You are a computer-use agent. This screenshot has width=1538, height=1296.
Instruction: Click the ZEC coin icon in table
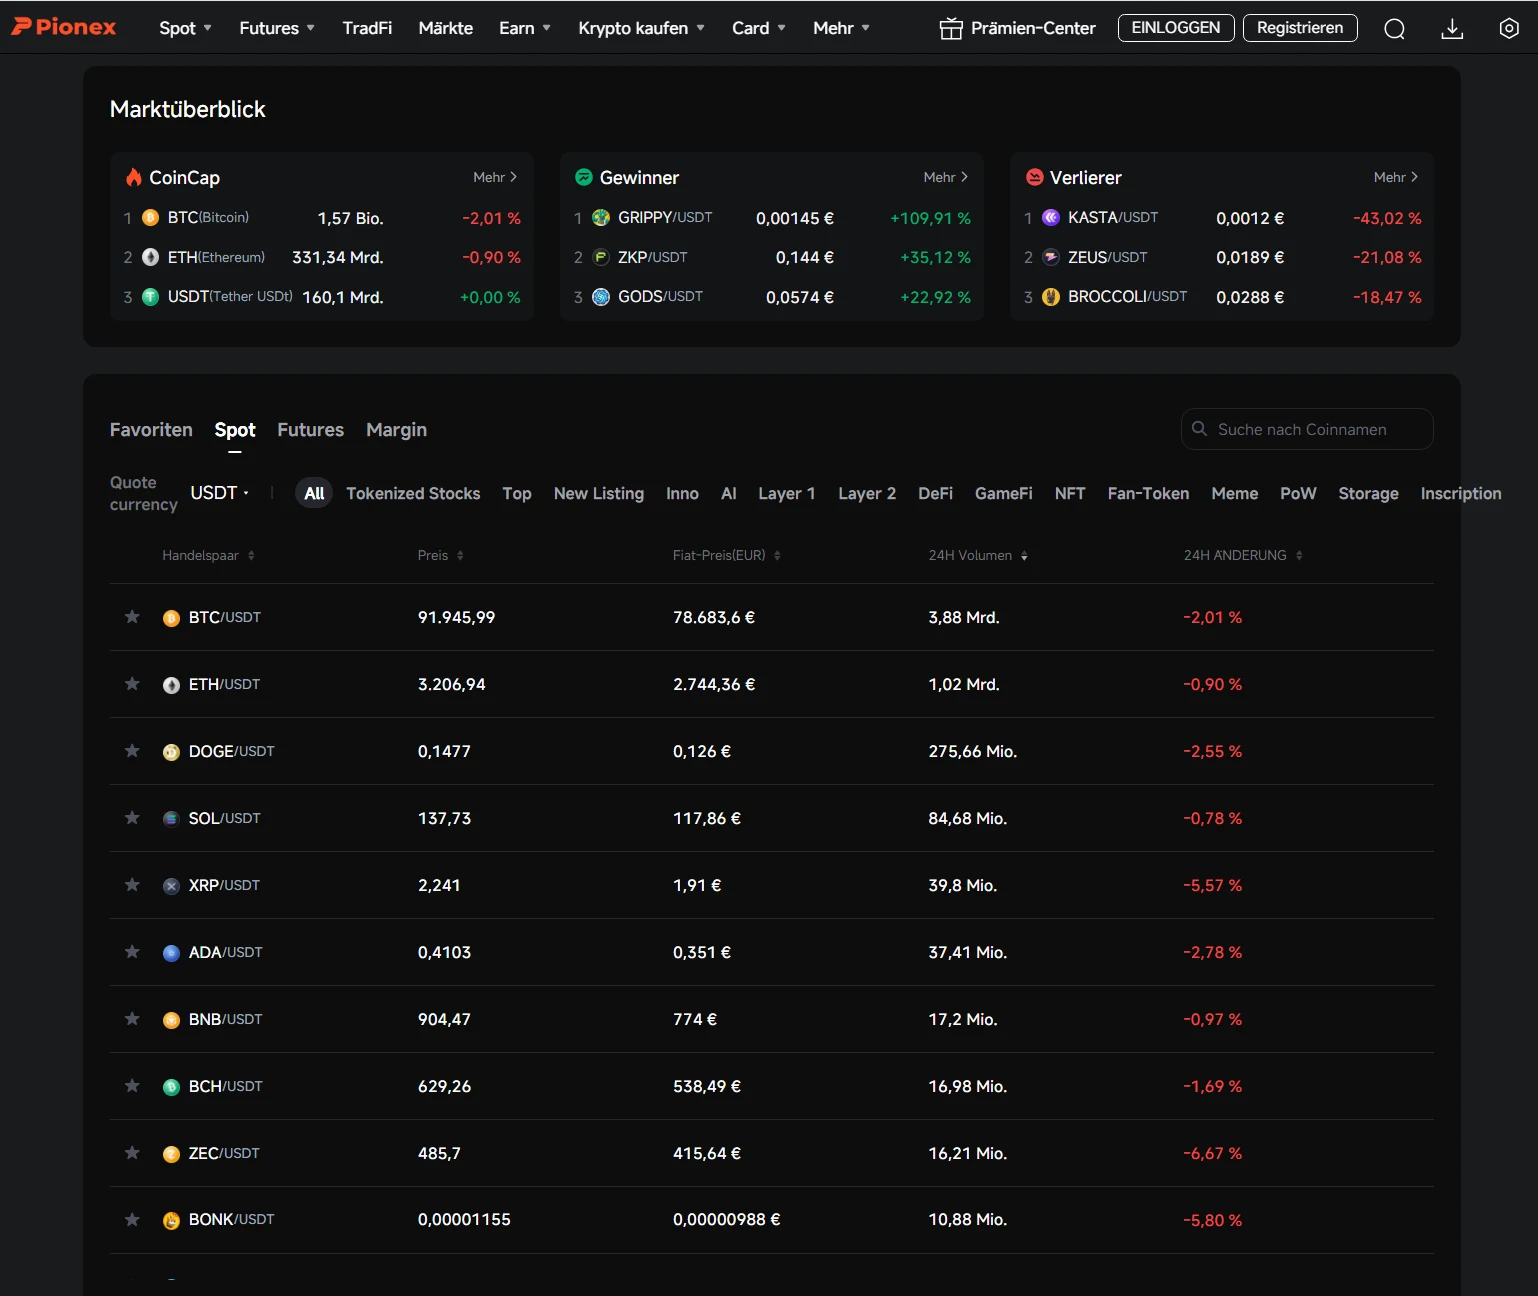coord(171,1154)
